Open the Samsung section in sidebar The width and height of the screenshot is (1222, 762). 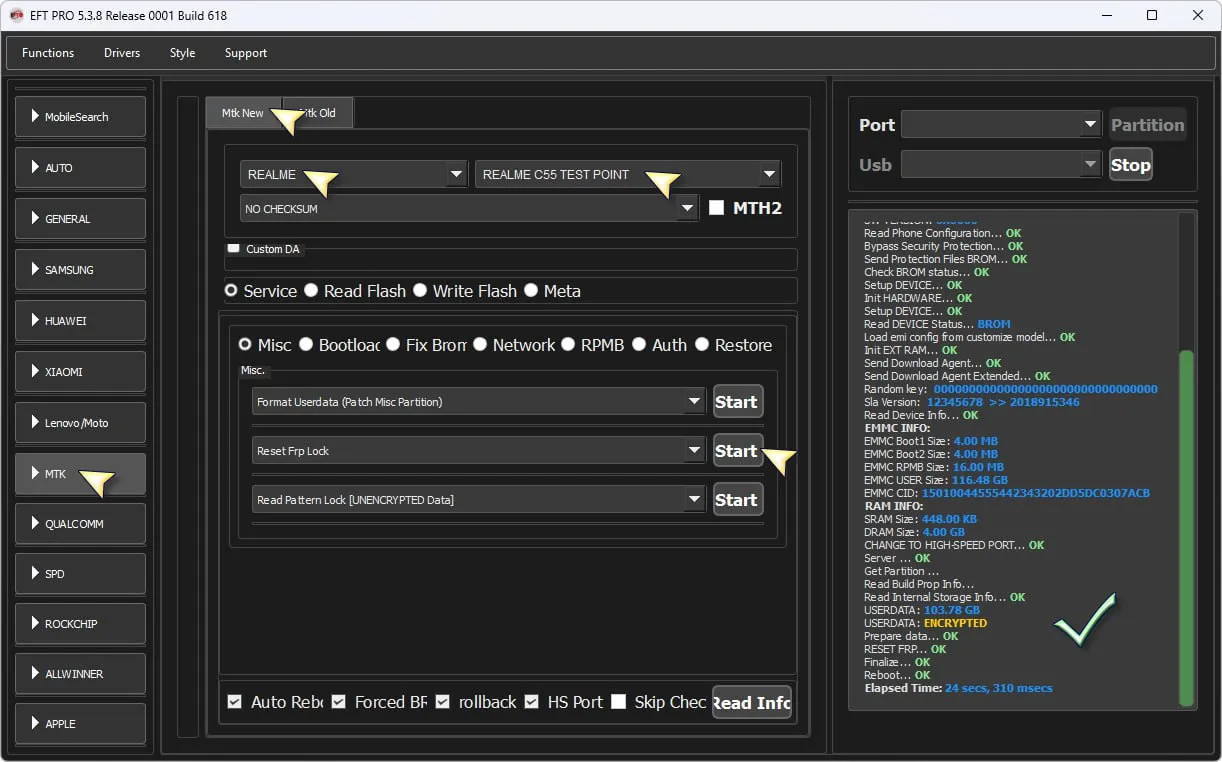[80, 270]
